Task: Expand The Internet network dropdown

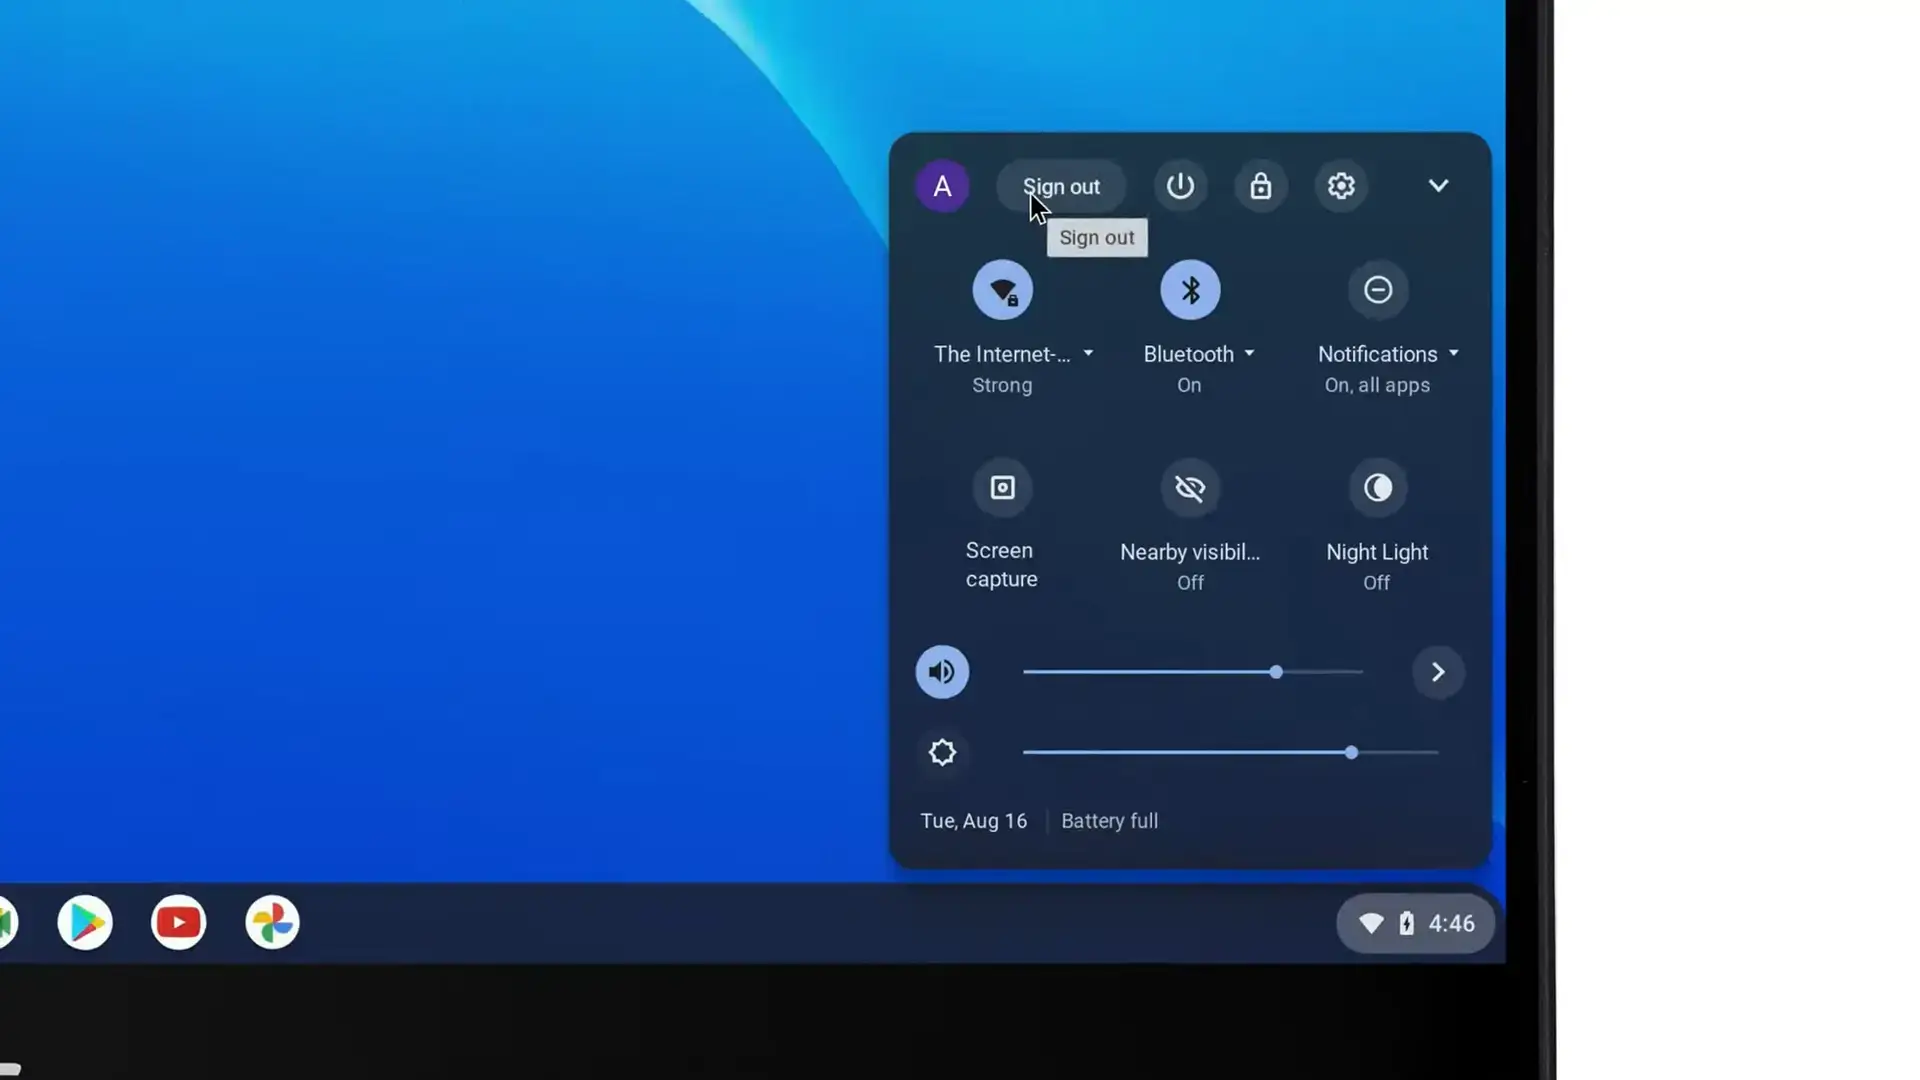Action: [x=1088, y=354]
